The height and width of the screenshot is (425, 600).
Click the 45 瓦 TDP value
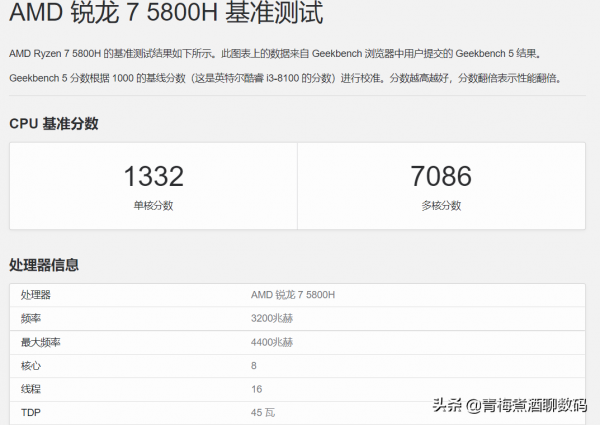point(263,412)
